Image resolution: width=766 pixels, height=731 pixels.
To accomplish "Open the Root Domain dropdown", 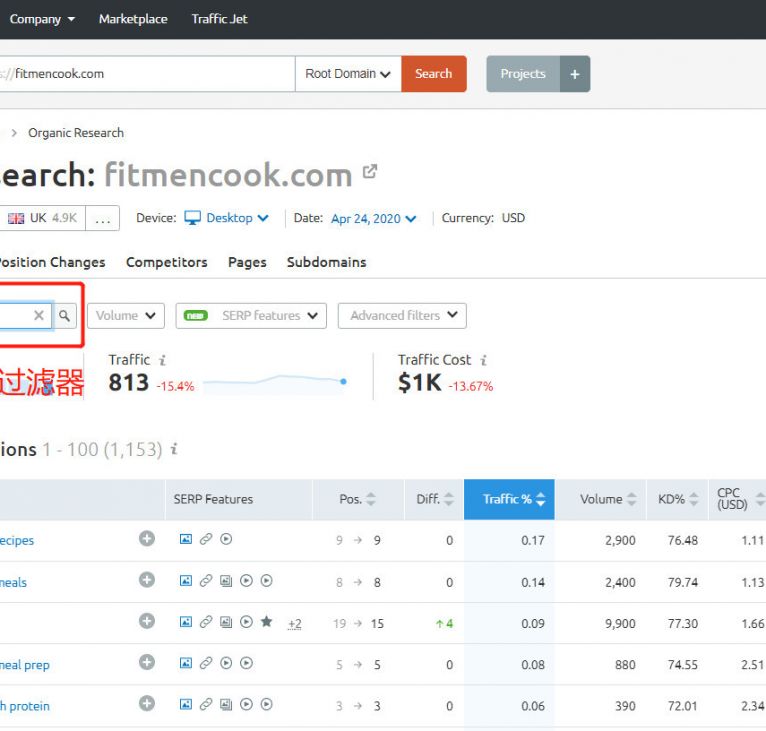I will click(x=348, y=74).
